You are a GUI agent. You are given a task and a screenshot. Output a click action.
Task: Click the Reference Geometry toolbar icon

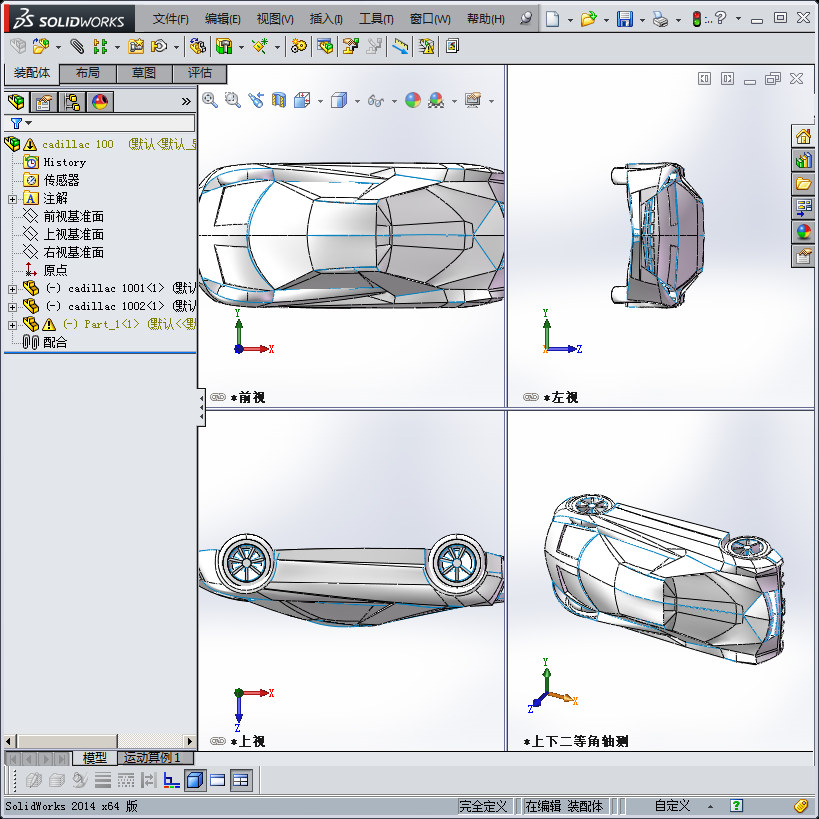pyautogui.click(x=260, y=46)
